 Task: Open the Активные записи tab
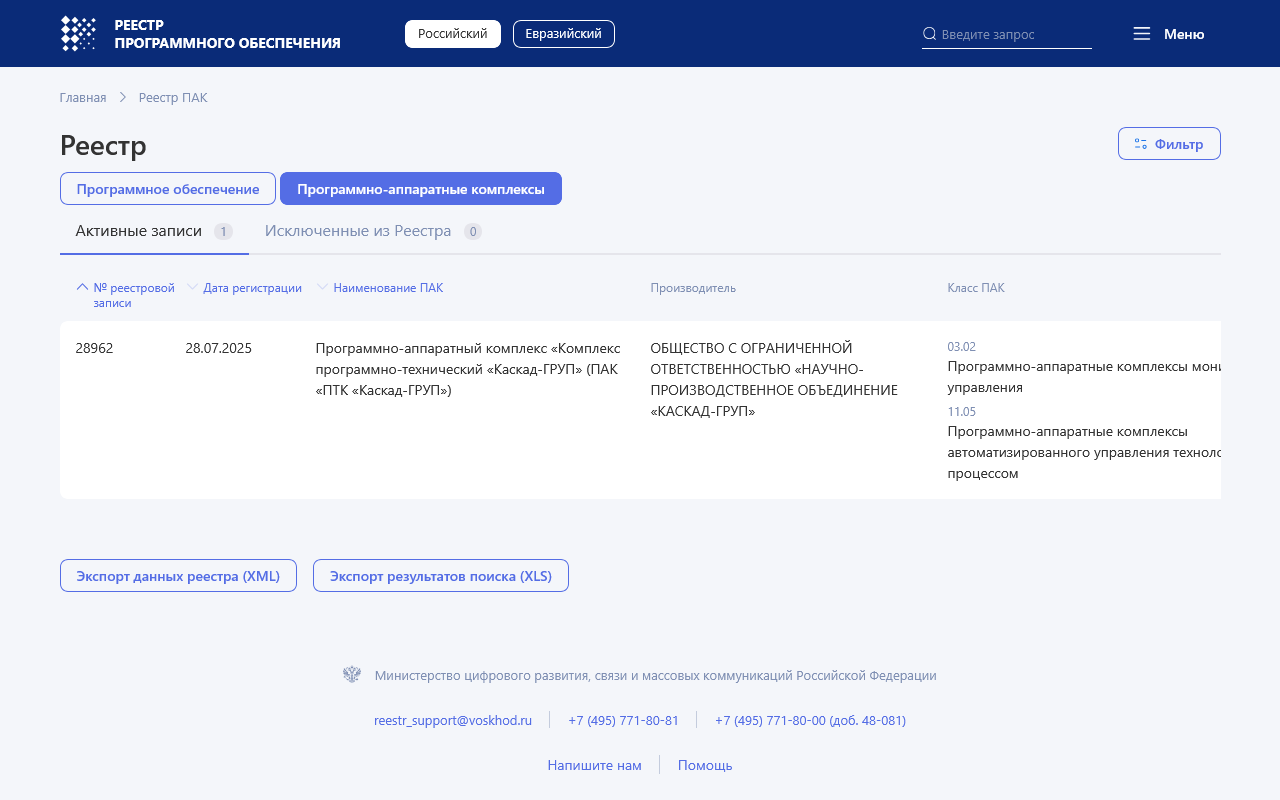[x=138, y=230]
